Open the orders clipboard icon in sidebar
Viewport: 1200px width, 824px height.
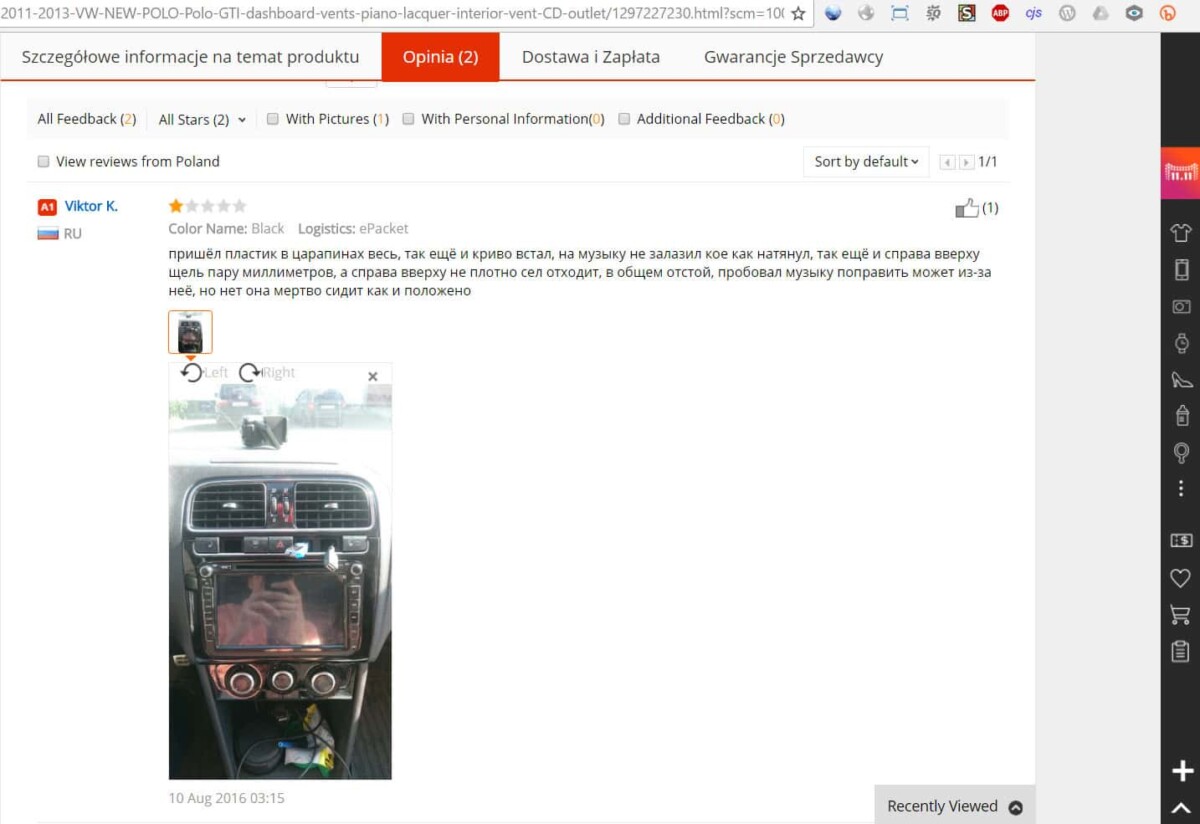[1181, 651]
